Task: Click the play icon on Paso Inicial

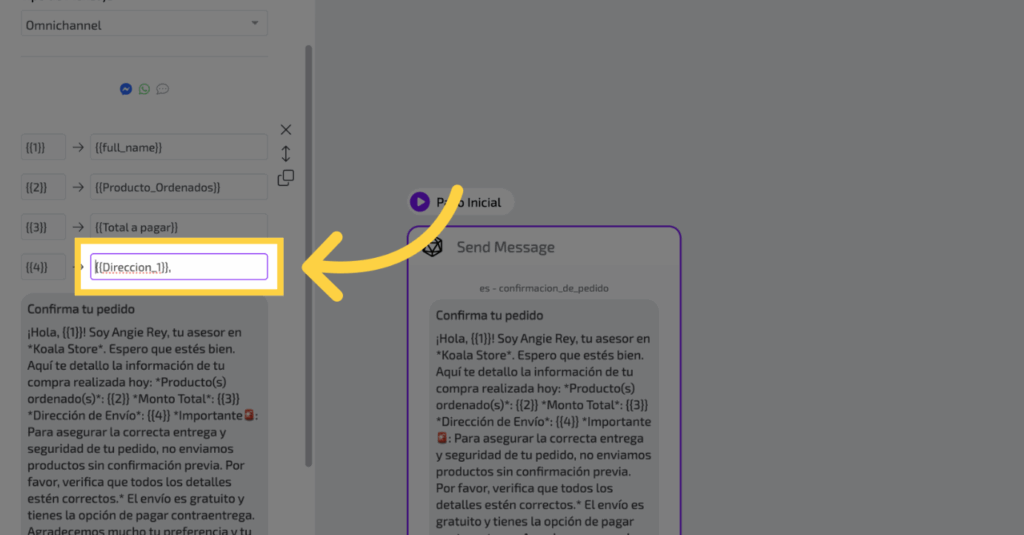Action: (420, 202)
